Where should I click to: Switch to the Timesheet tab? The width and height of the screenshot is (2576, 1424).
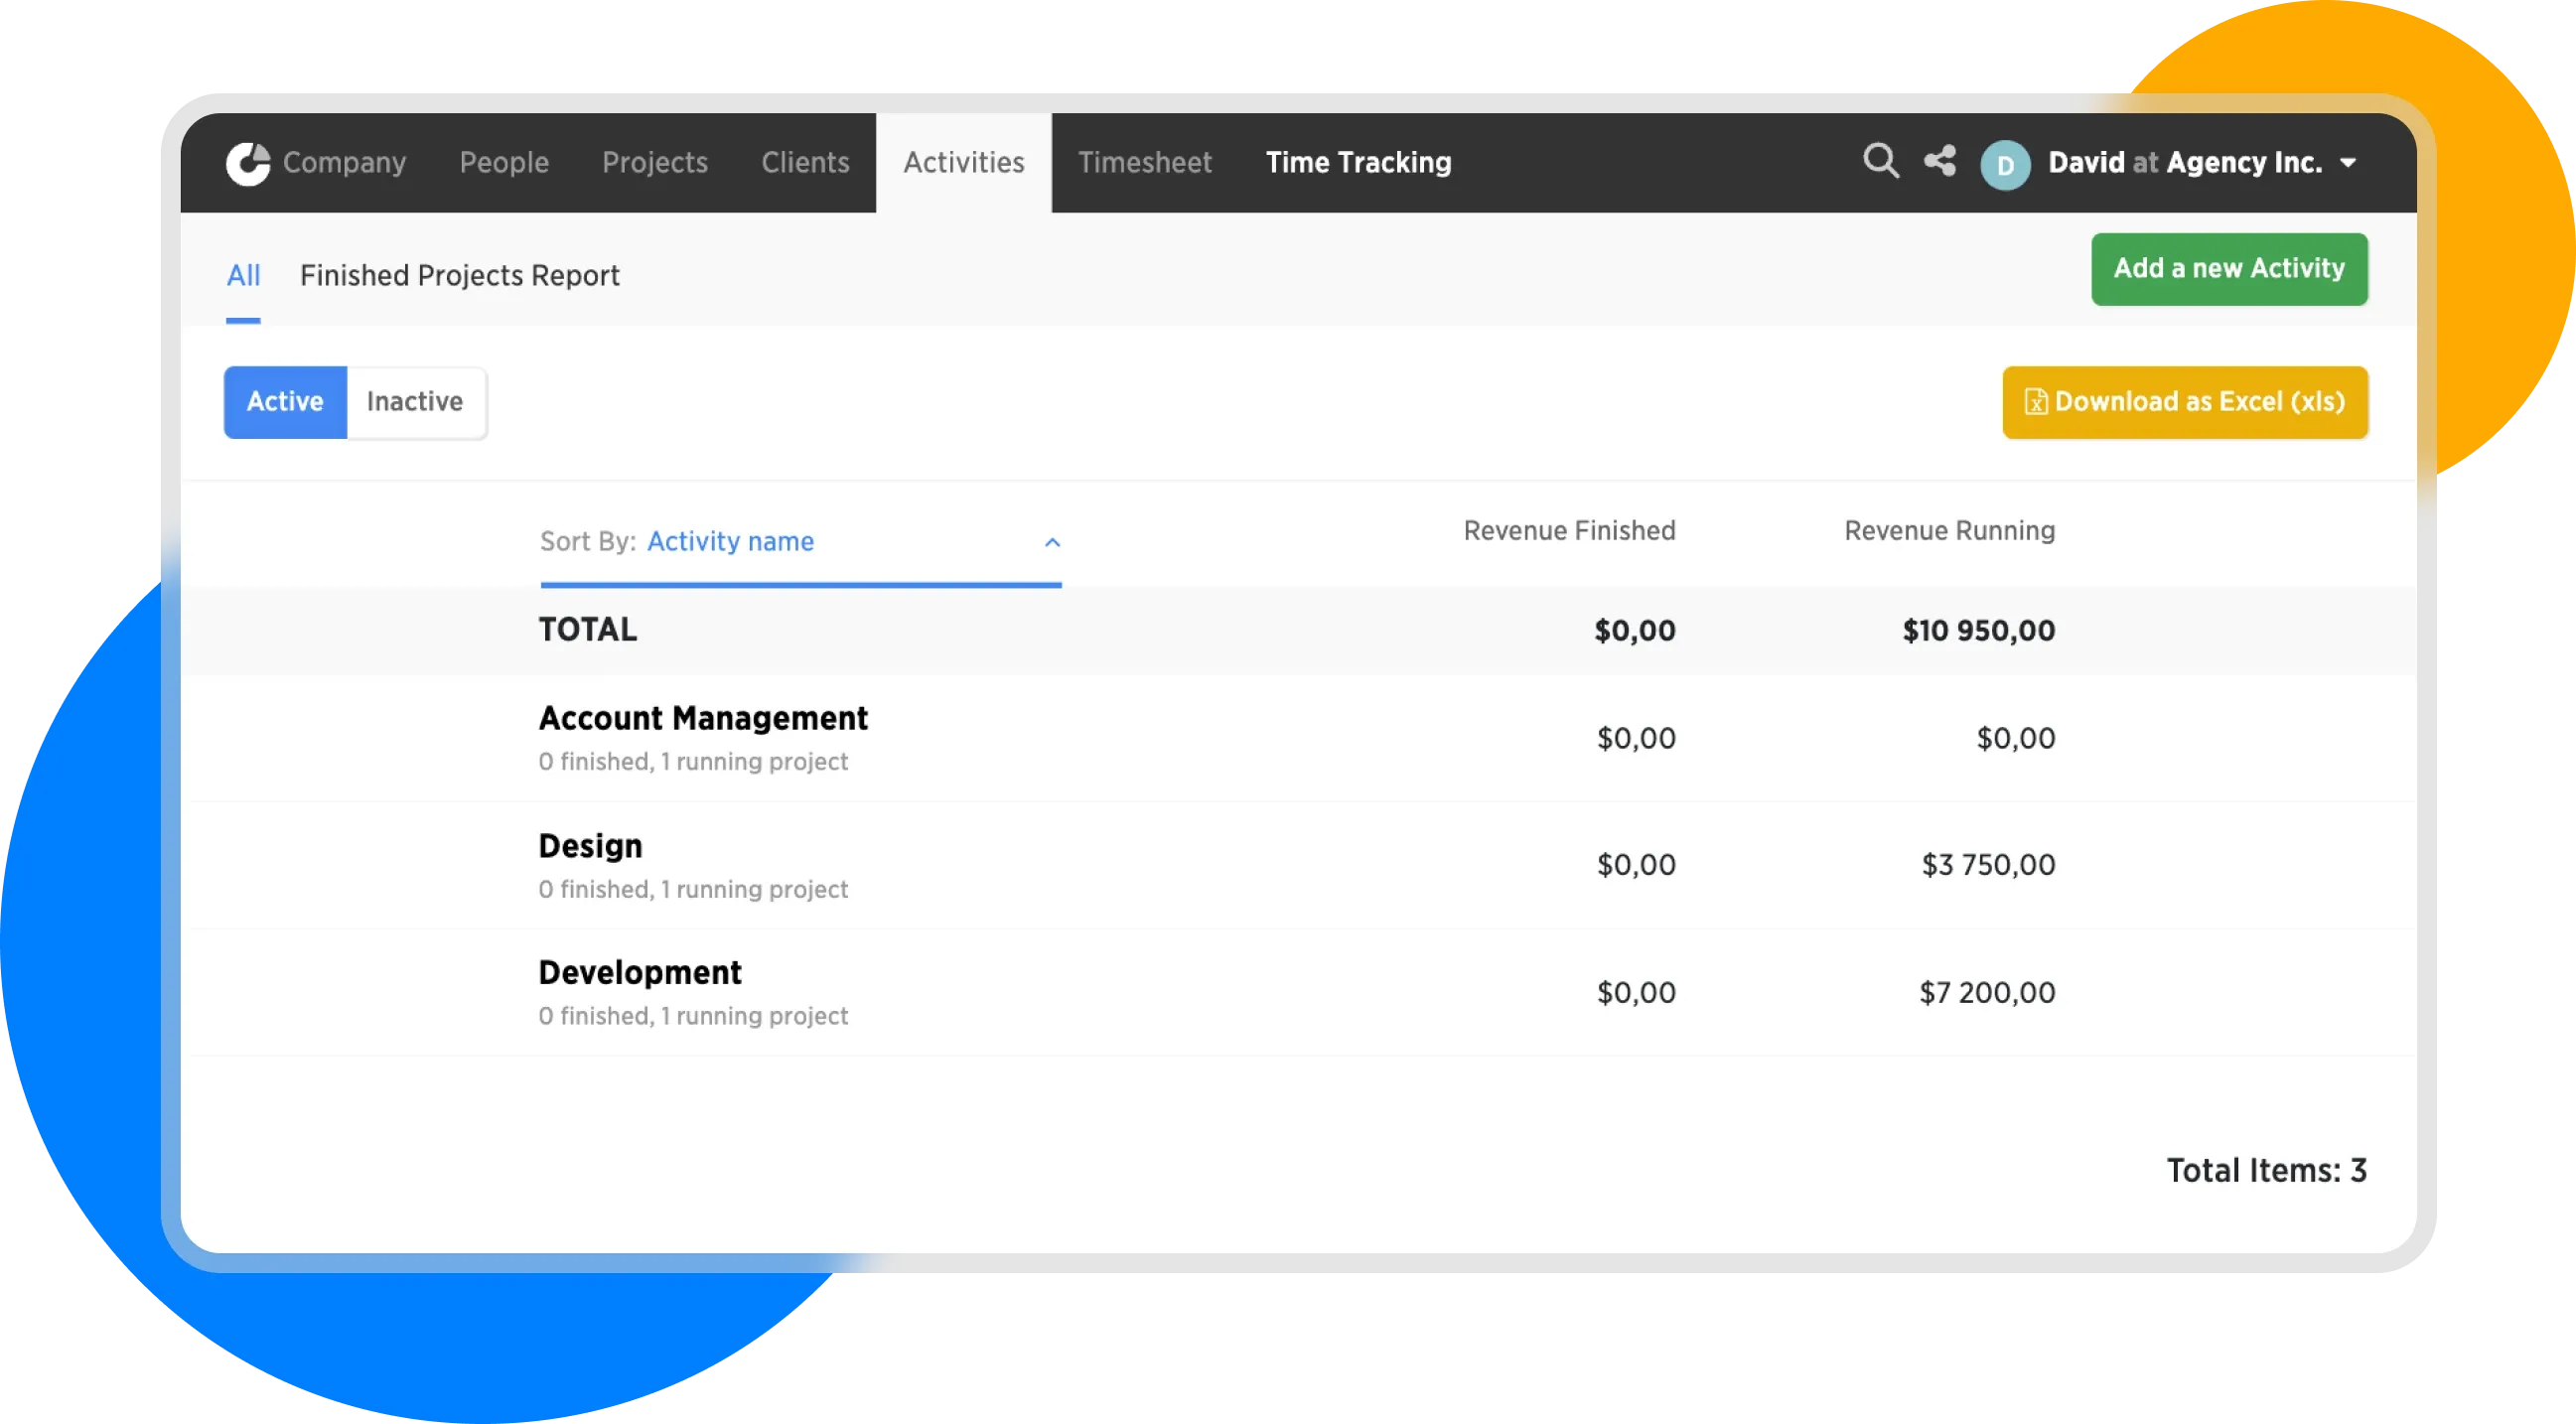tap(1145, 163)
